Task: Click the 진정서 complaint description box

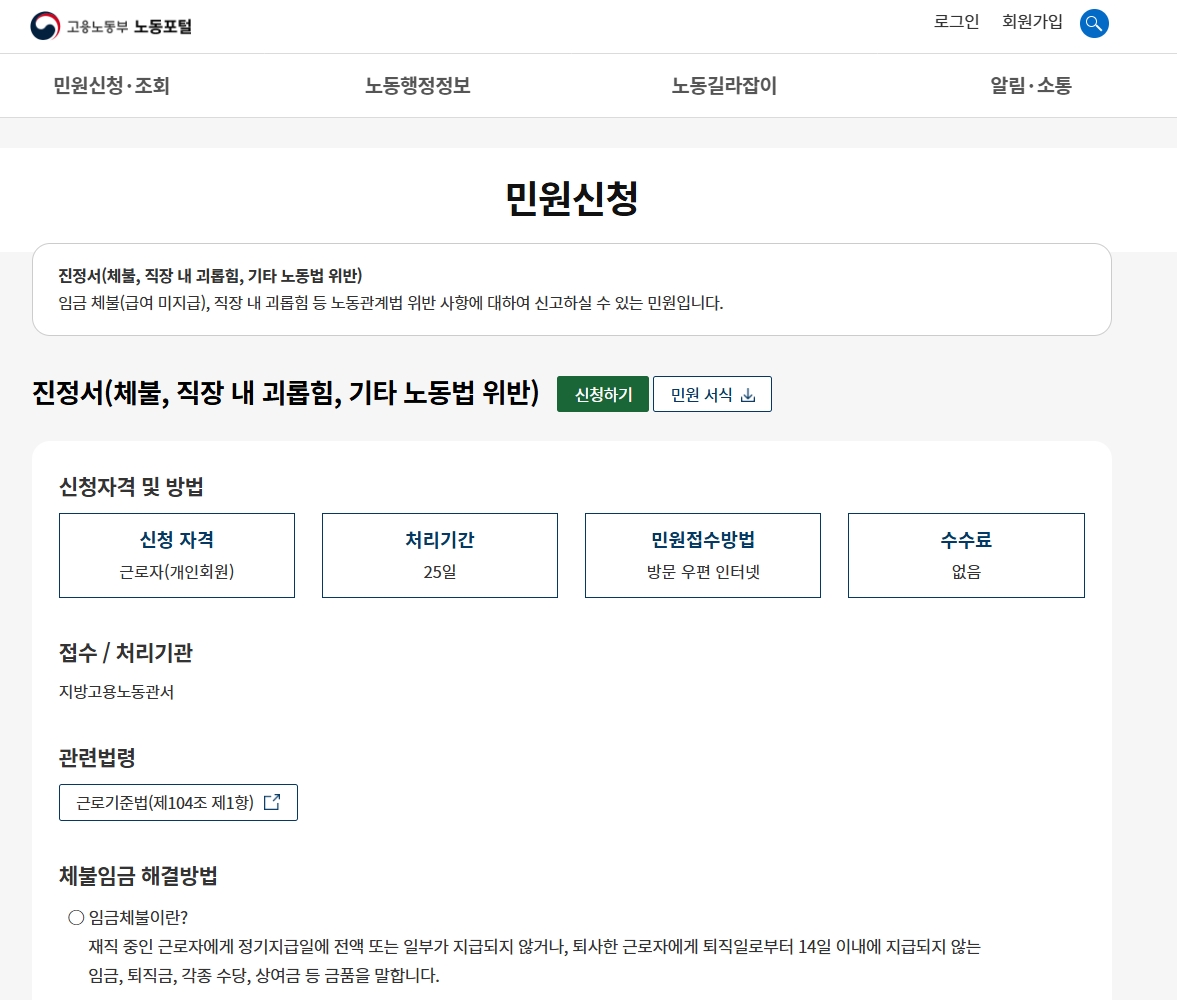Action: (x=574, y=290)
